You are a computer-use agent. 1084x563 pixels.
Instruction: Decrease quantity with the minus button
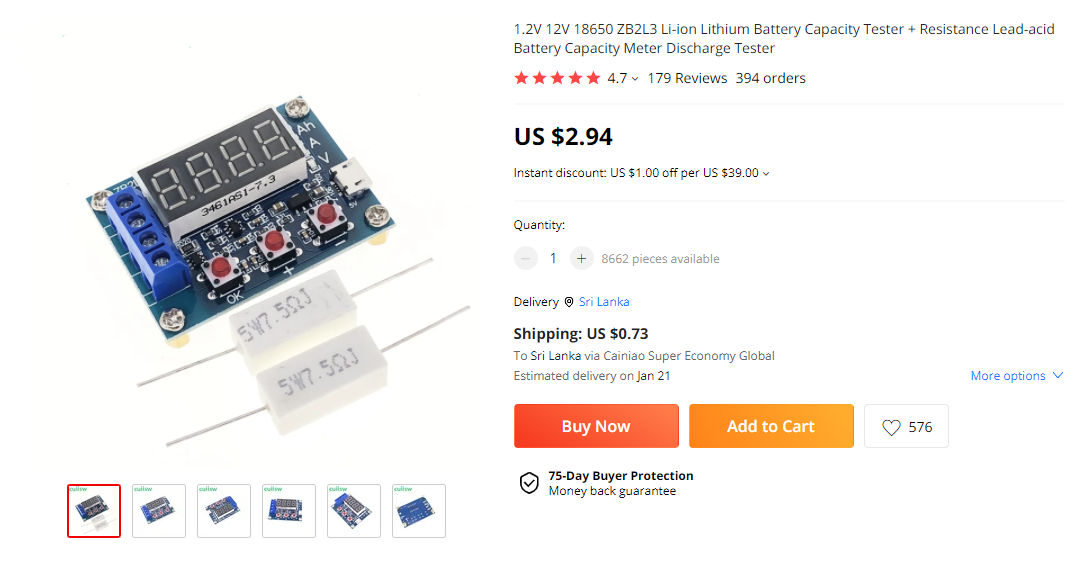point(525,259)
